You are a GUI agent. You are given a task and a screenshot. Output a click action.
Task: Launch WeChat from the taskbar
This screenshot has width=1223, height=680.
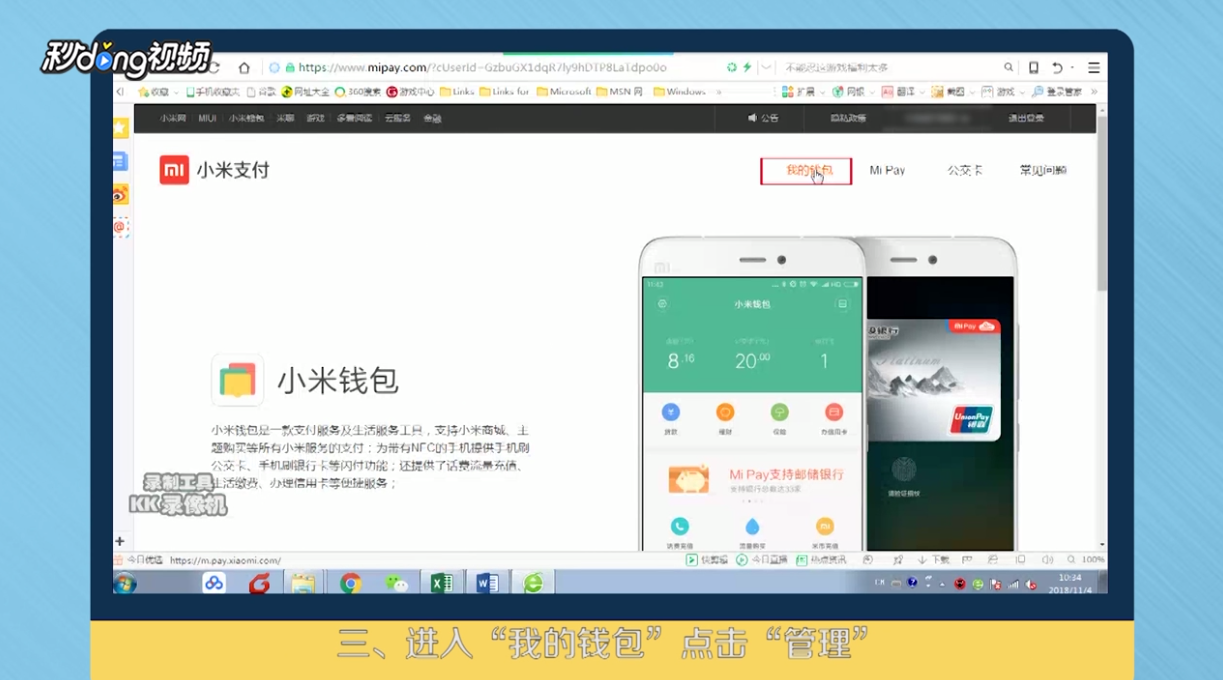pos(398,582)
